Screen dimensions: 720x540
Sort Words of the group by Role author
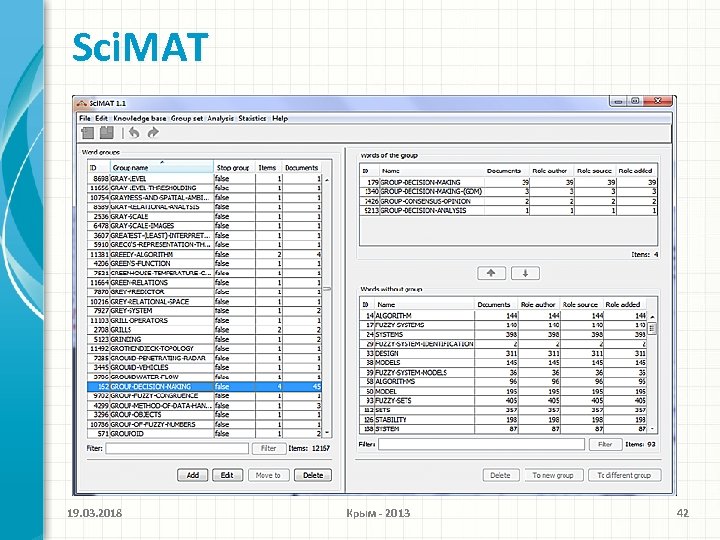[x=550, y=171]
